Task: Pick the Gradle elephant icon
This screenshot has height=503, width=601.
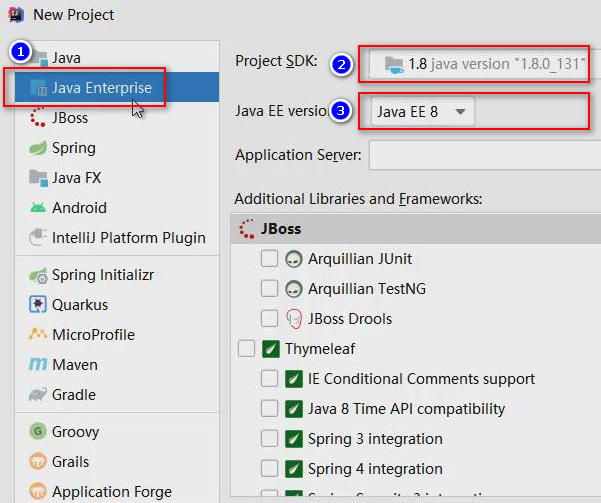Action: (x=38, y=395)
